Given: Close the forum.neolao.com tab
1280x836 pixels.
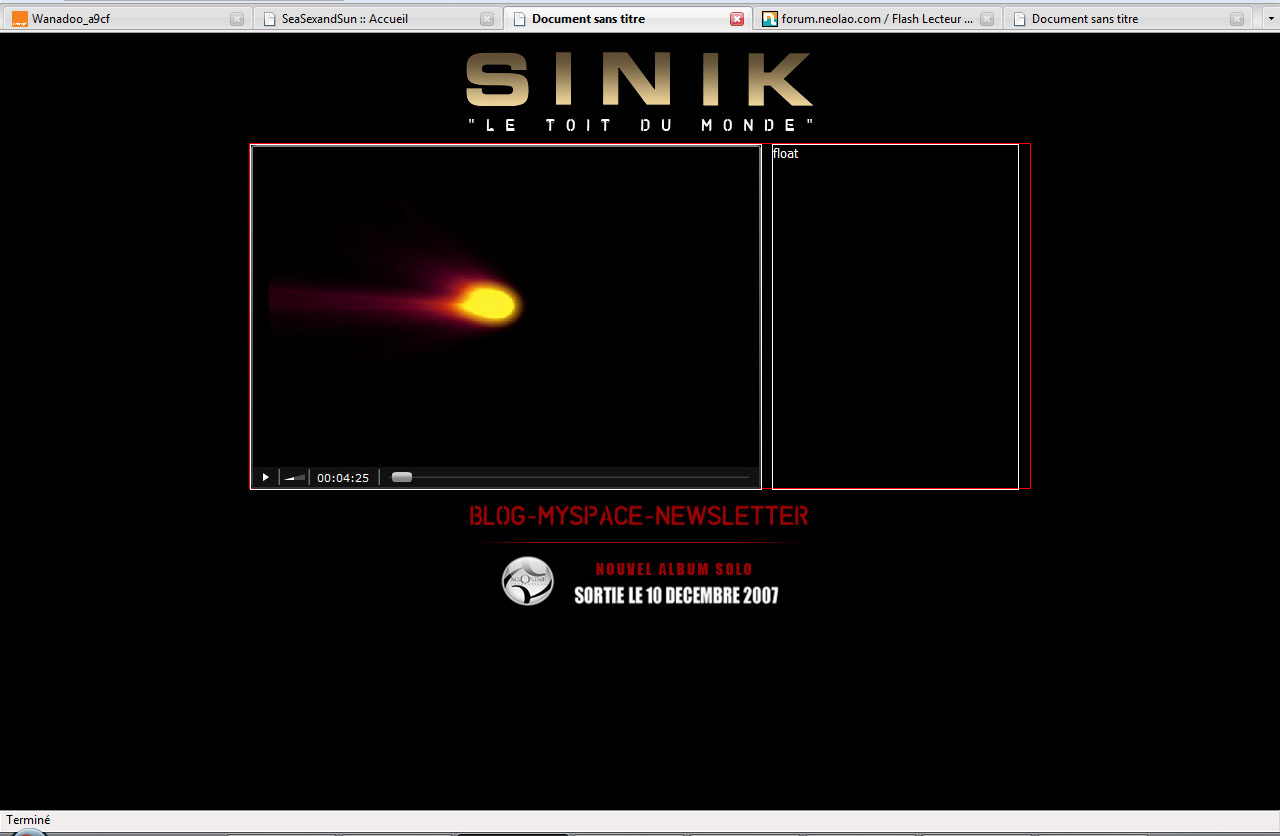Looking at the screenshot, I should pos(987,19).
